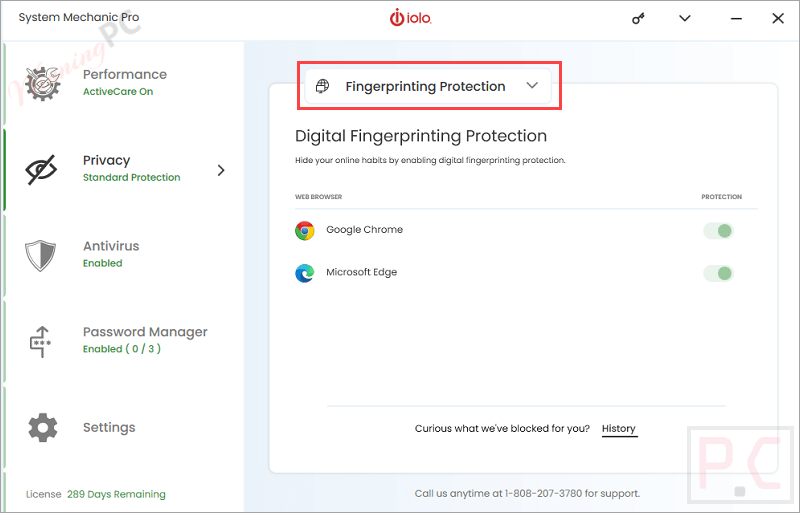The width and height of the screenshot is (800, 513).
Task: Open the Performance section
Action: pos(124,82)
